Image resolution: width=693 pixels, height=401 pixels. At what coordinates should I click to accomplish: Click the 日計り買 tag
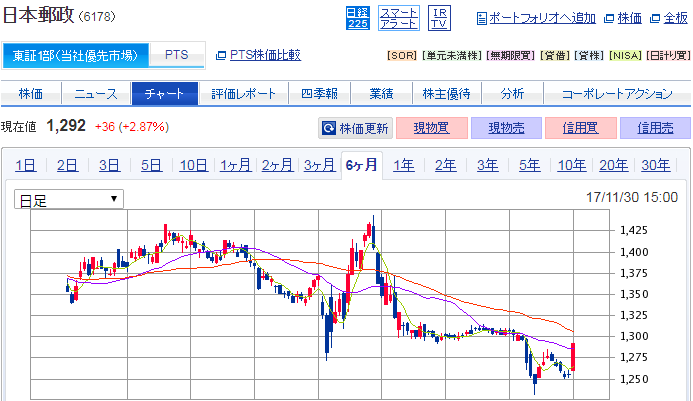point(668,56)
